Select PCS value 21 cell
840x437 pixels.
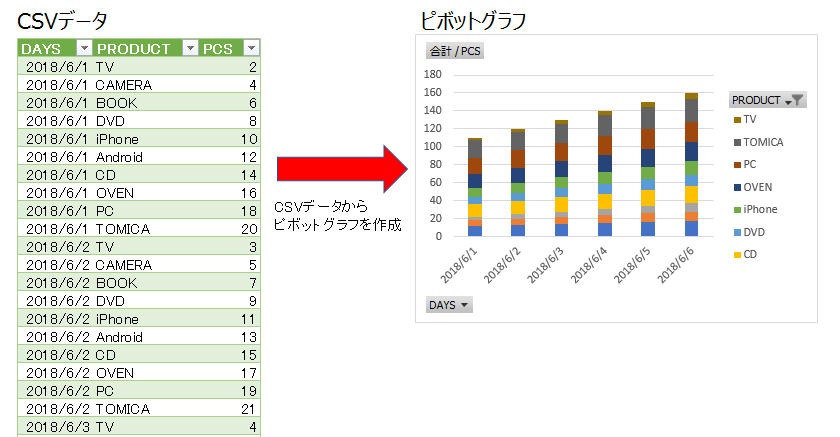[230, 409]
